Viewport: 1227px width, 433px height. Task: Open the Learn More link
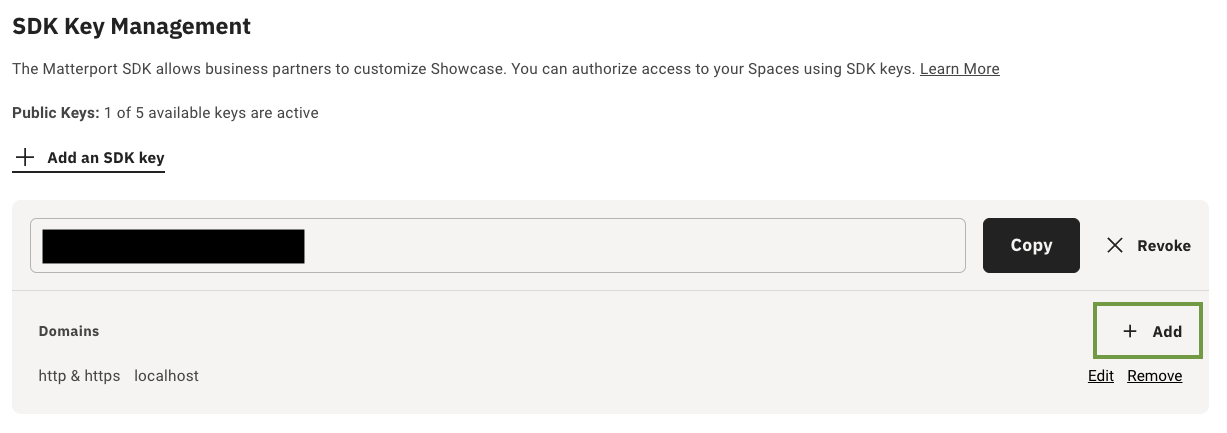click(959, 69)
